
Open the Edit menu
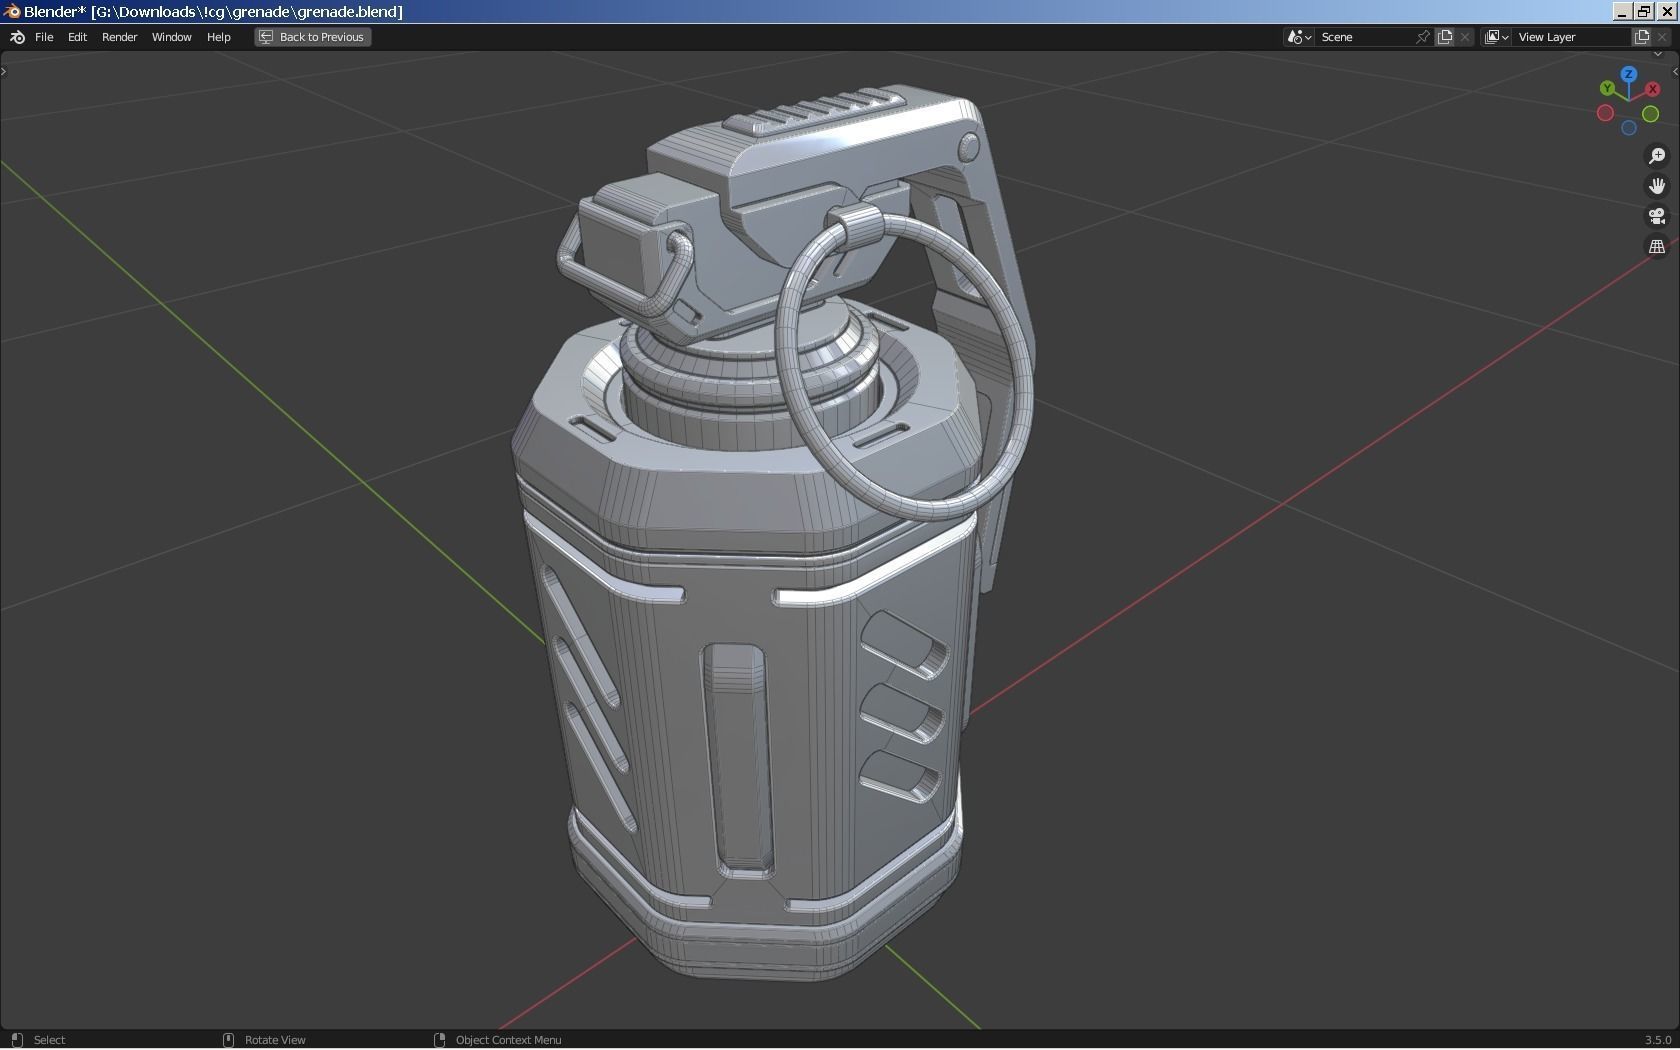(x=77, y=37)
